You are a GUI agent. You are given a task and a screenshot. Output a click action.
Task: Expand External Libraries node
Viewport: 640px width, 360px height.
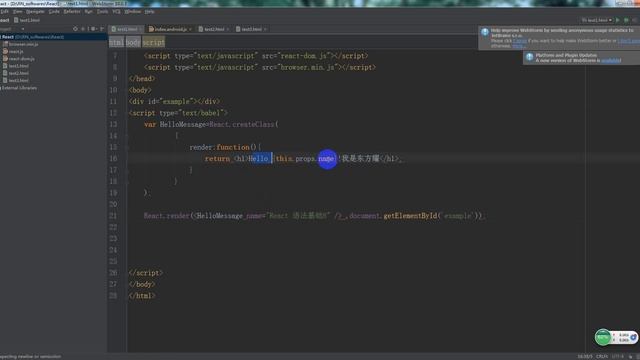pyautogui.click(x=19, y=88)
